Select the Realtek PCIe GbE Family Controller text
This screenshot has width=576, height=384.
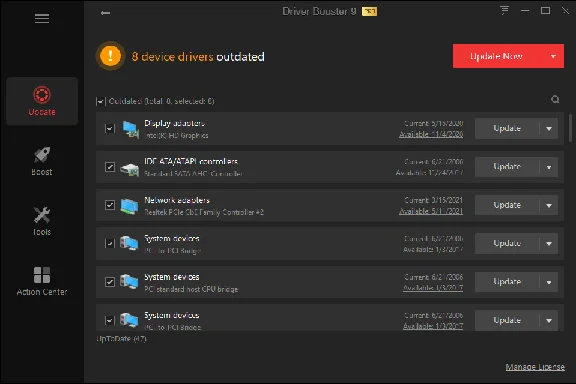(x=204, y=212)
